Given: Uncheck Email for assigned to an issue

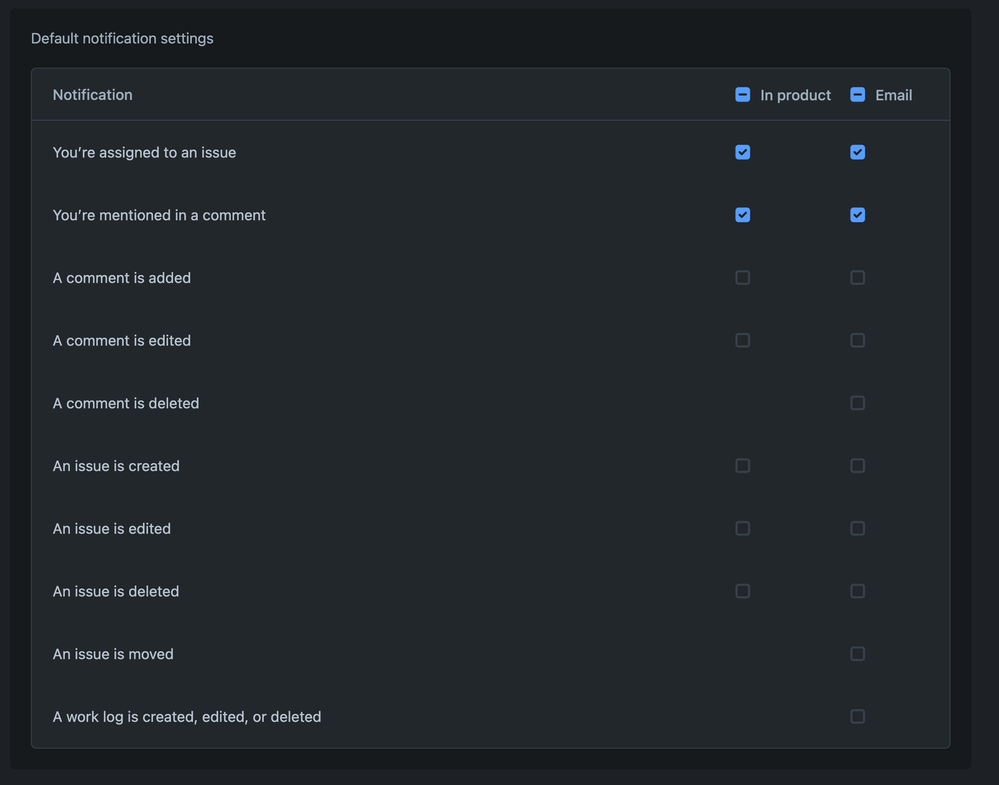Looking at the screenshot, I should point(857,152).
